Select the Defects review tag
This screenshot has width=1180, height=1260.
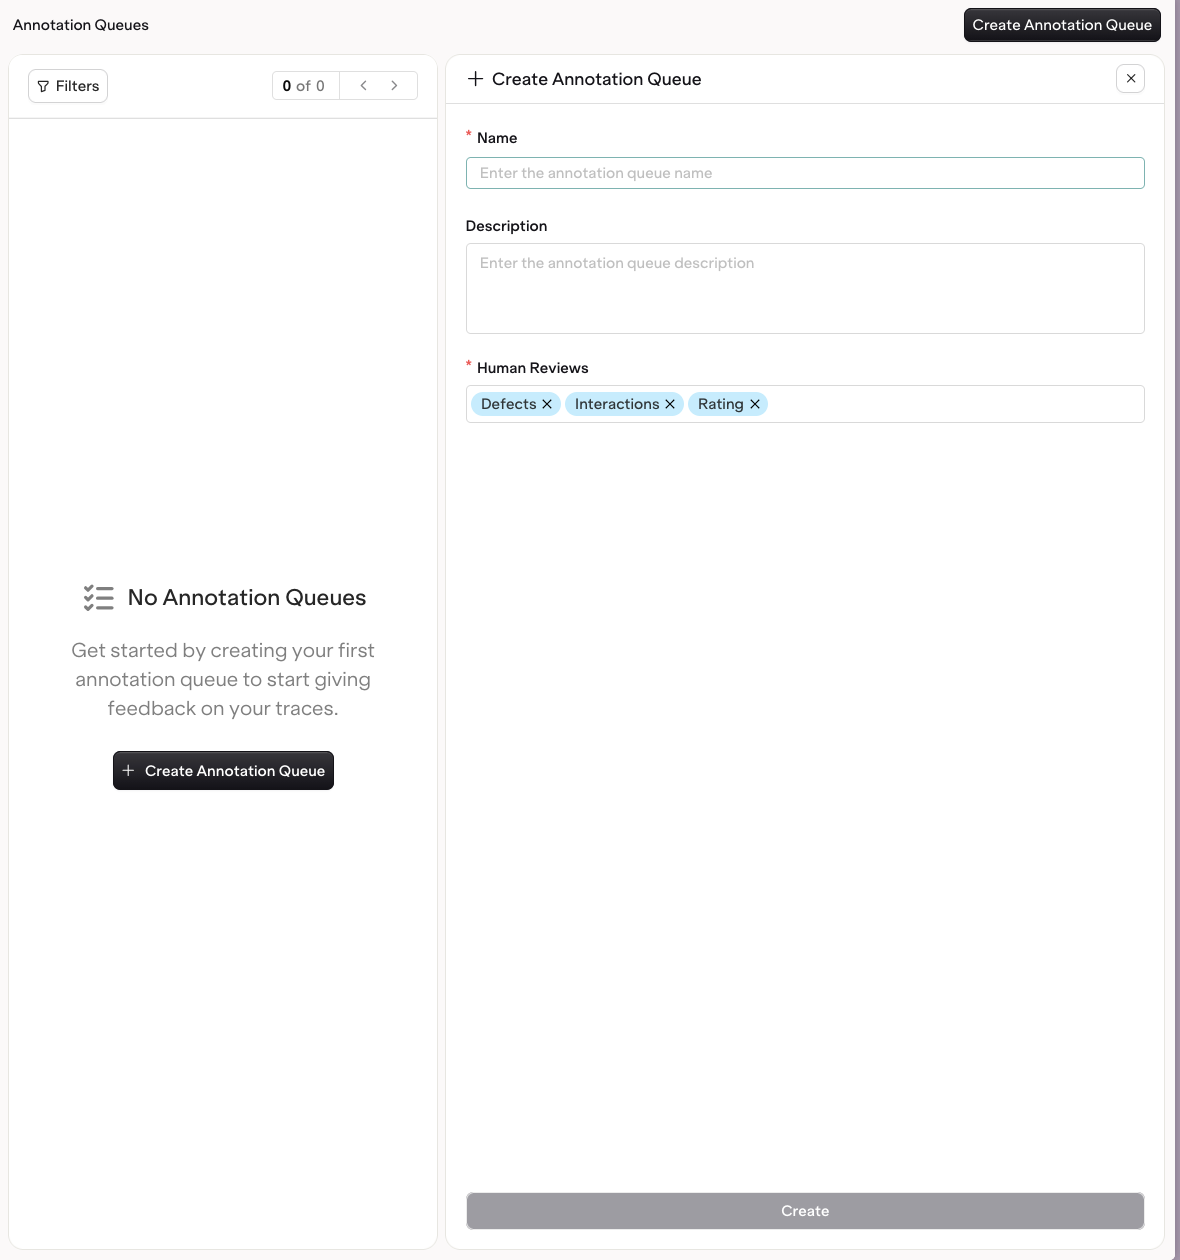point(508,404)
